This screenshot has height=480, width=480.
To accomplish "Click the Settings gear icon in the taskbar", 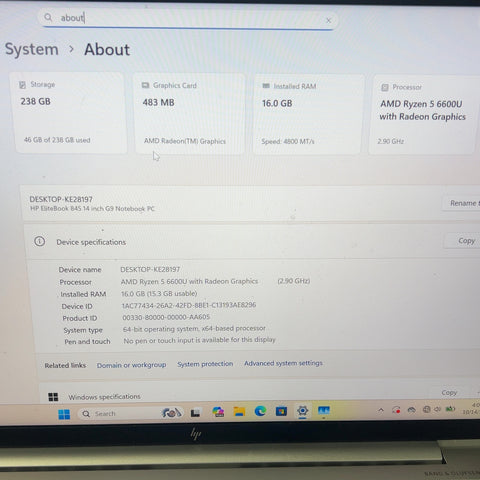I will [303, 411].
